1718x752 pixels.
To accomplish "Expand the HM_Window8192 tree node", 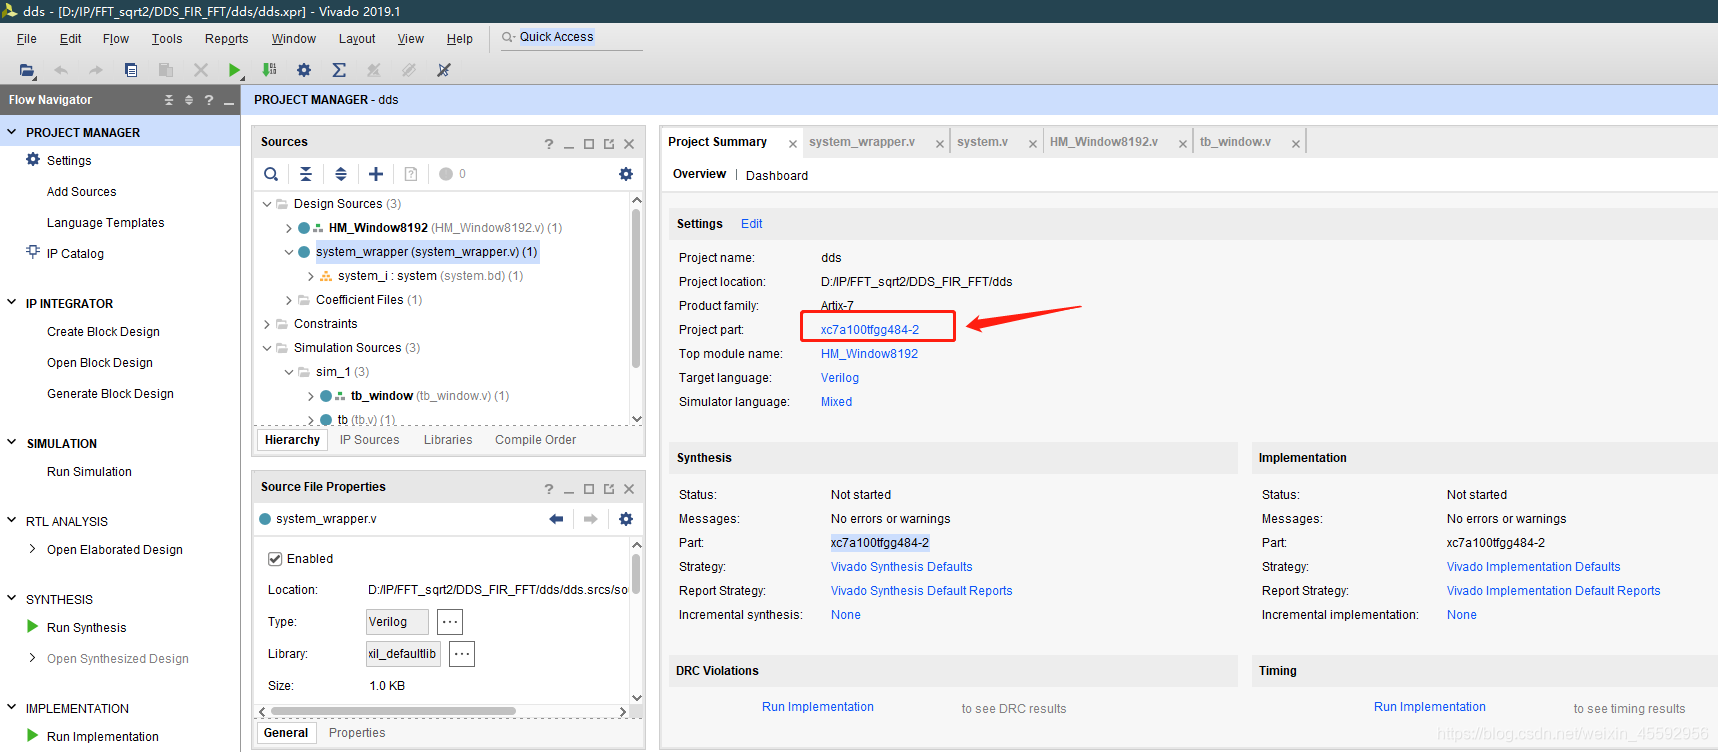I will [289, 228].
